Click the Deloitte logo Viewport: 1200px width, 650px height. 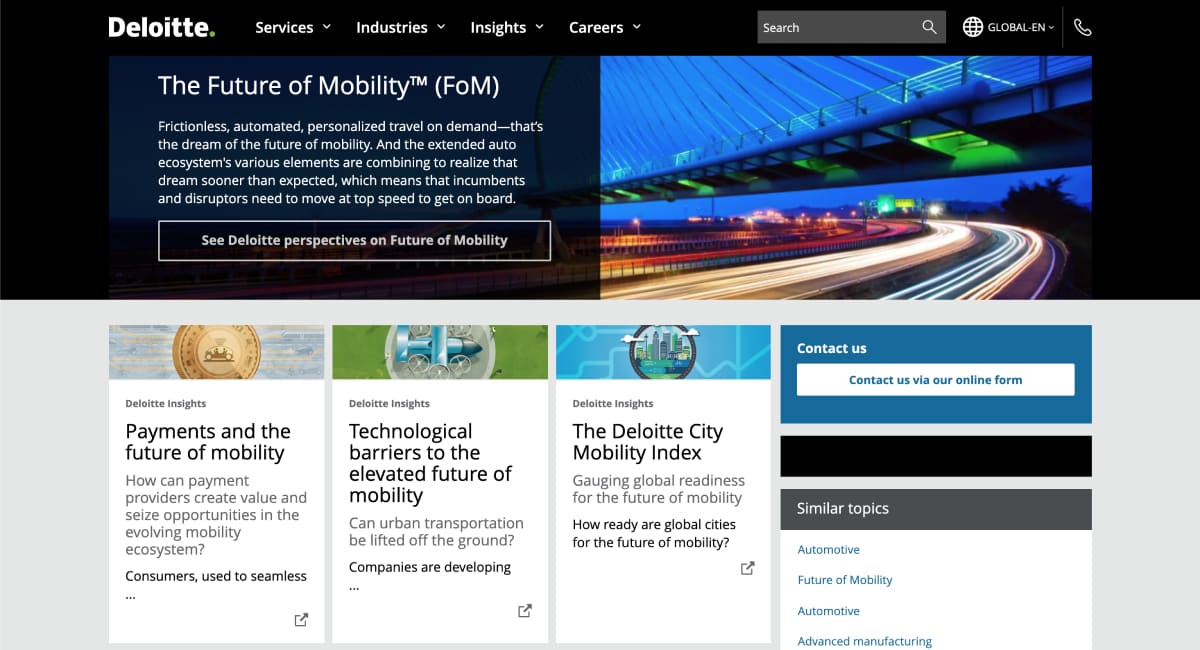coord(161,27)
